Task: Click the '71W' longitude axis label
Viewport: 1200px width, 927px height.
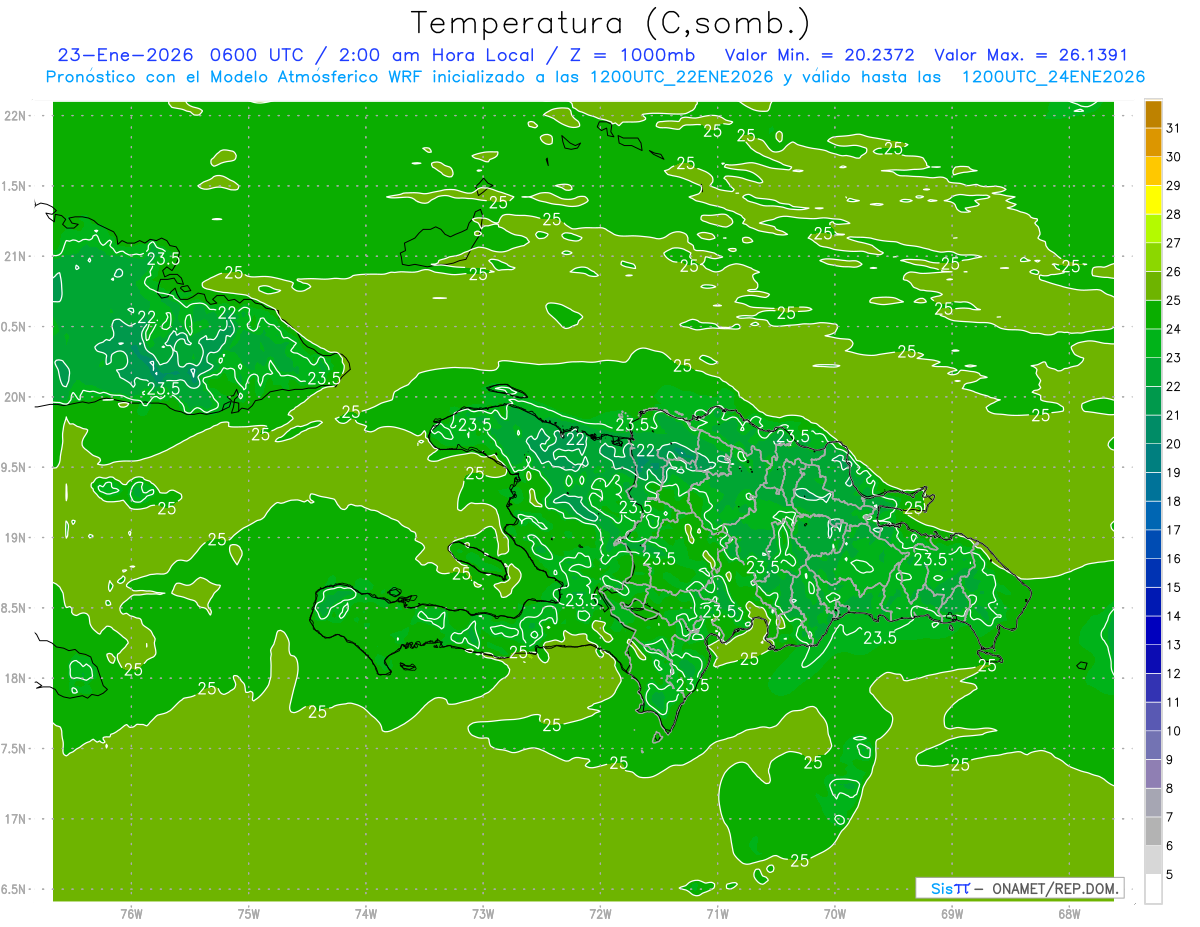Action: (717, 914)
